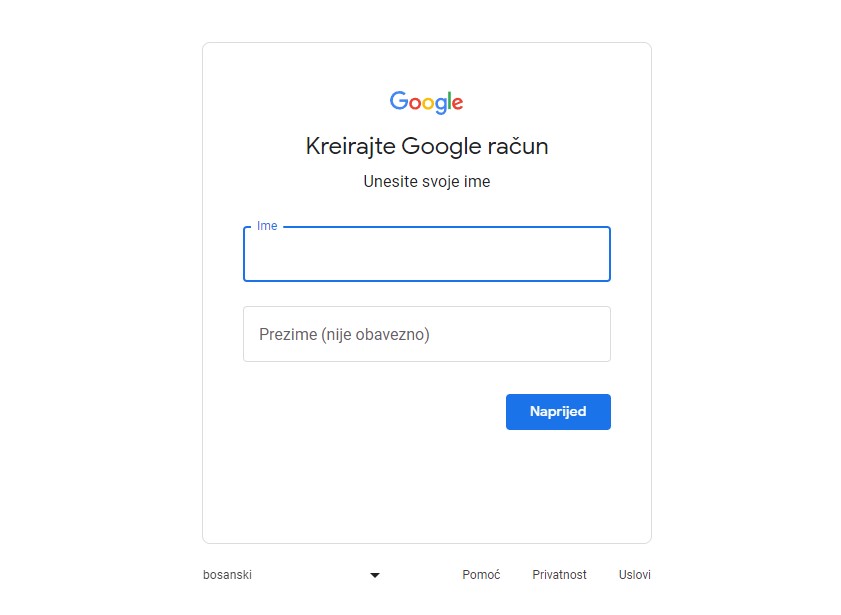Image resolution: width=841 pixels, height=615 pixels.
Task: Open the Privatnost privacy page
Action: click(559, 575)
